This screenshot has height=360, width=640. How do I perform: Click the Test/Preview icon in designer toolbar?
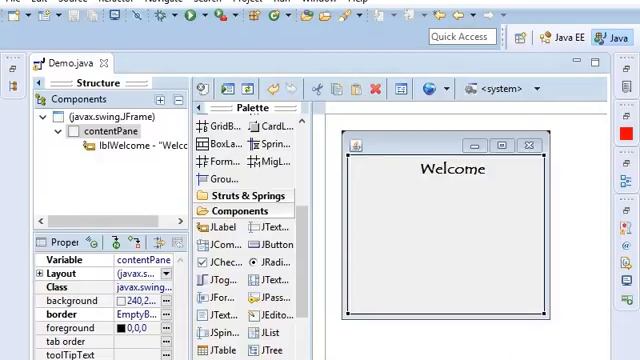[228, 89]
